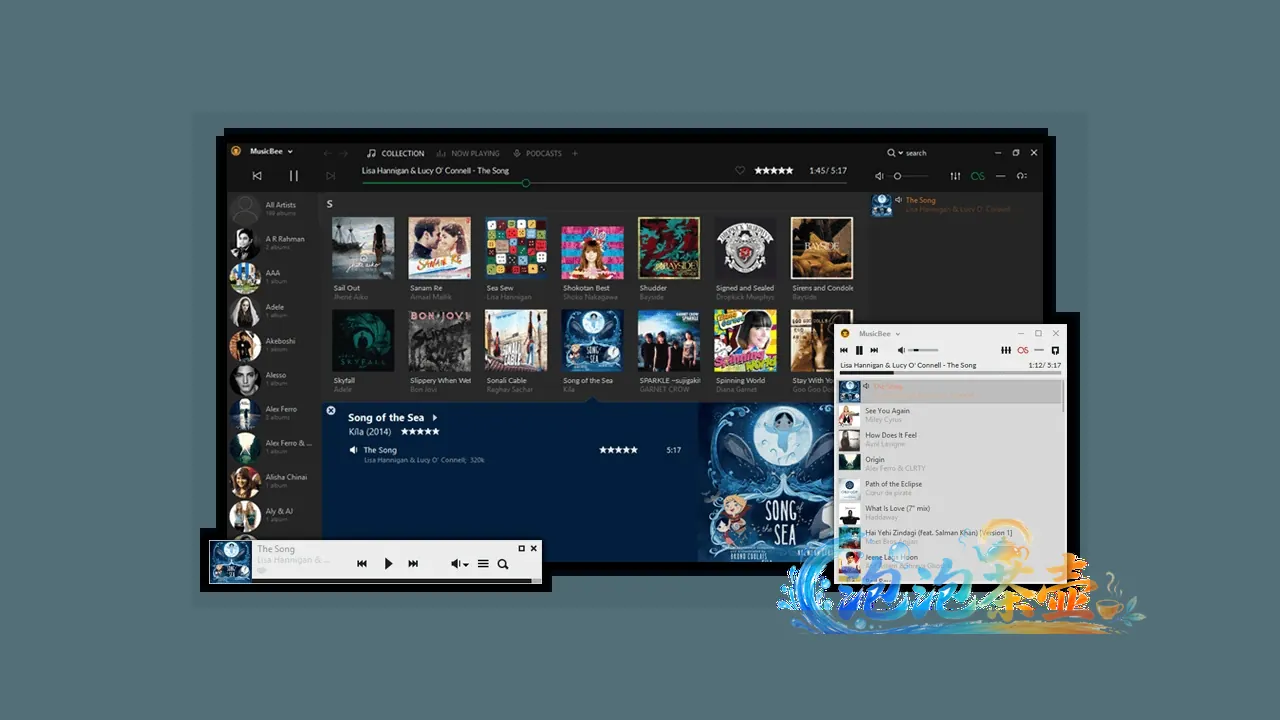Open equalizer in light compact player
1280x720 pixels.
click(1006, 350)
